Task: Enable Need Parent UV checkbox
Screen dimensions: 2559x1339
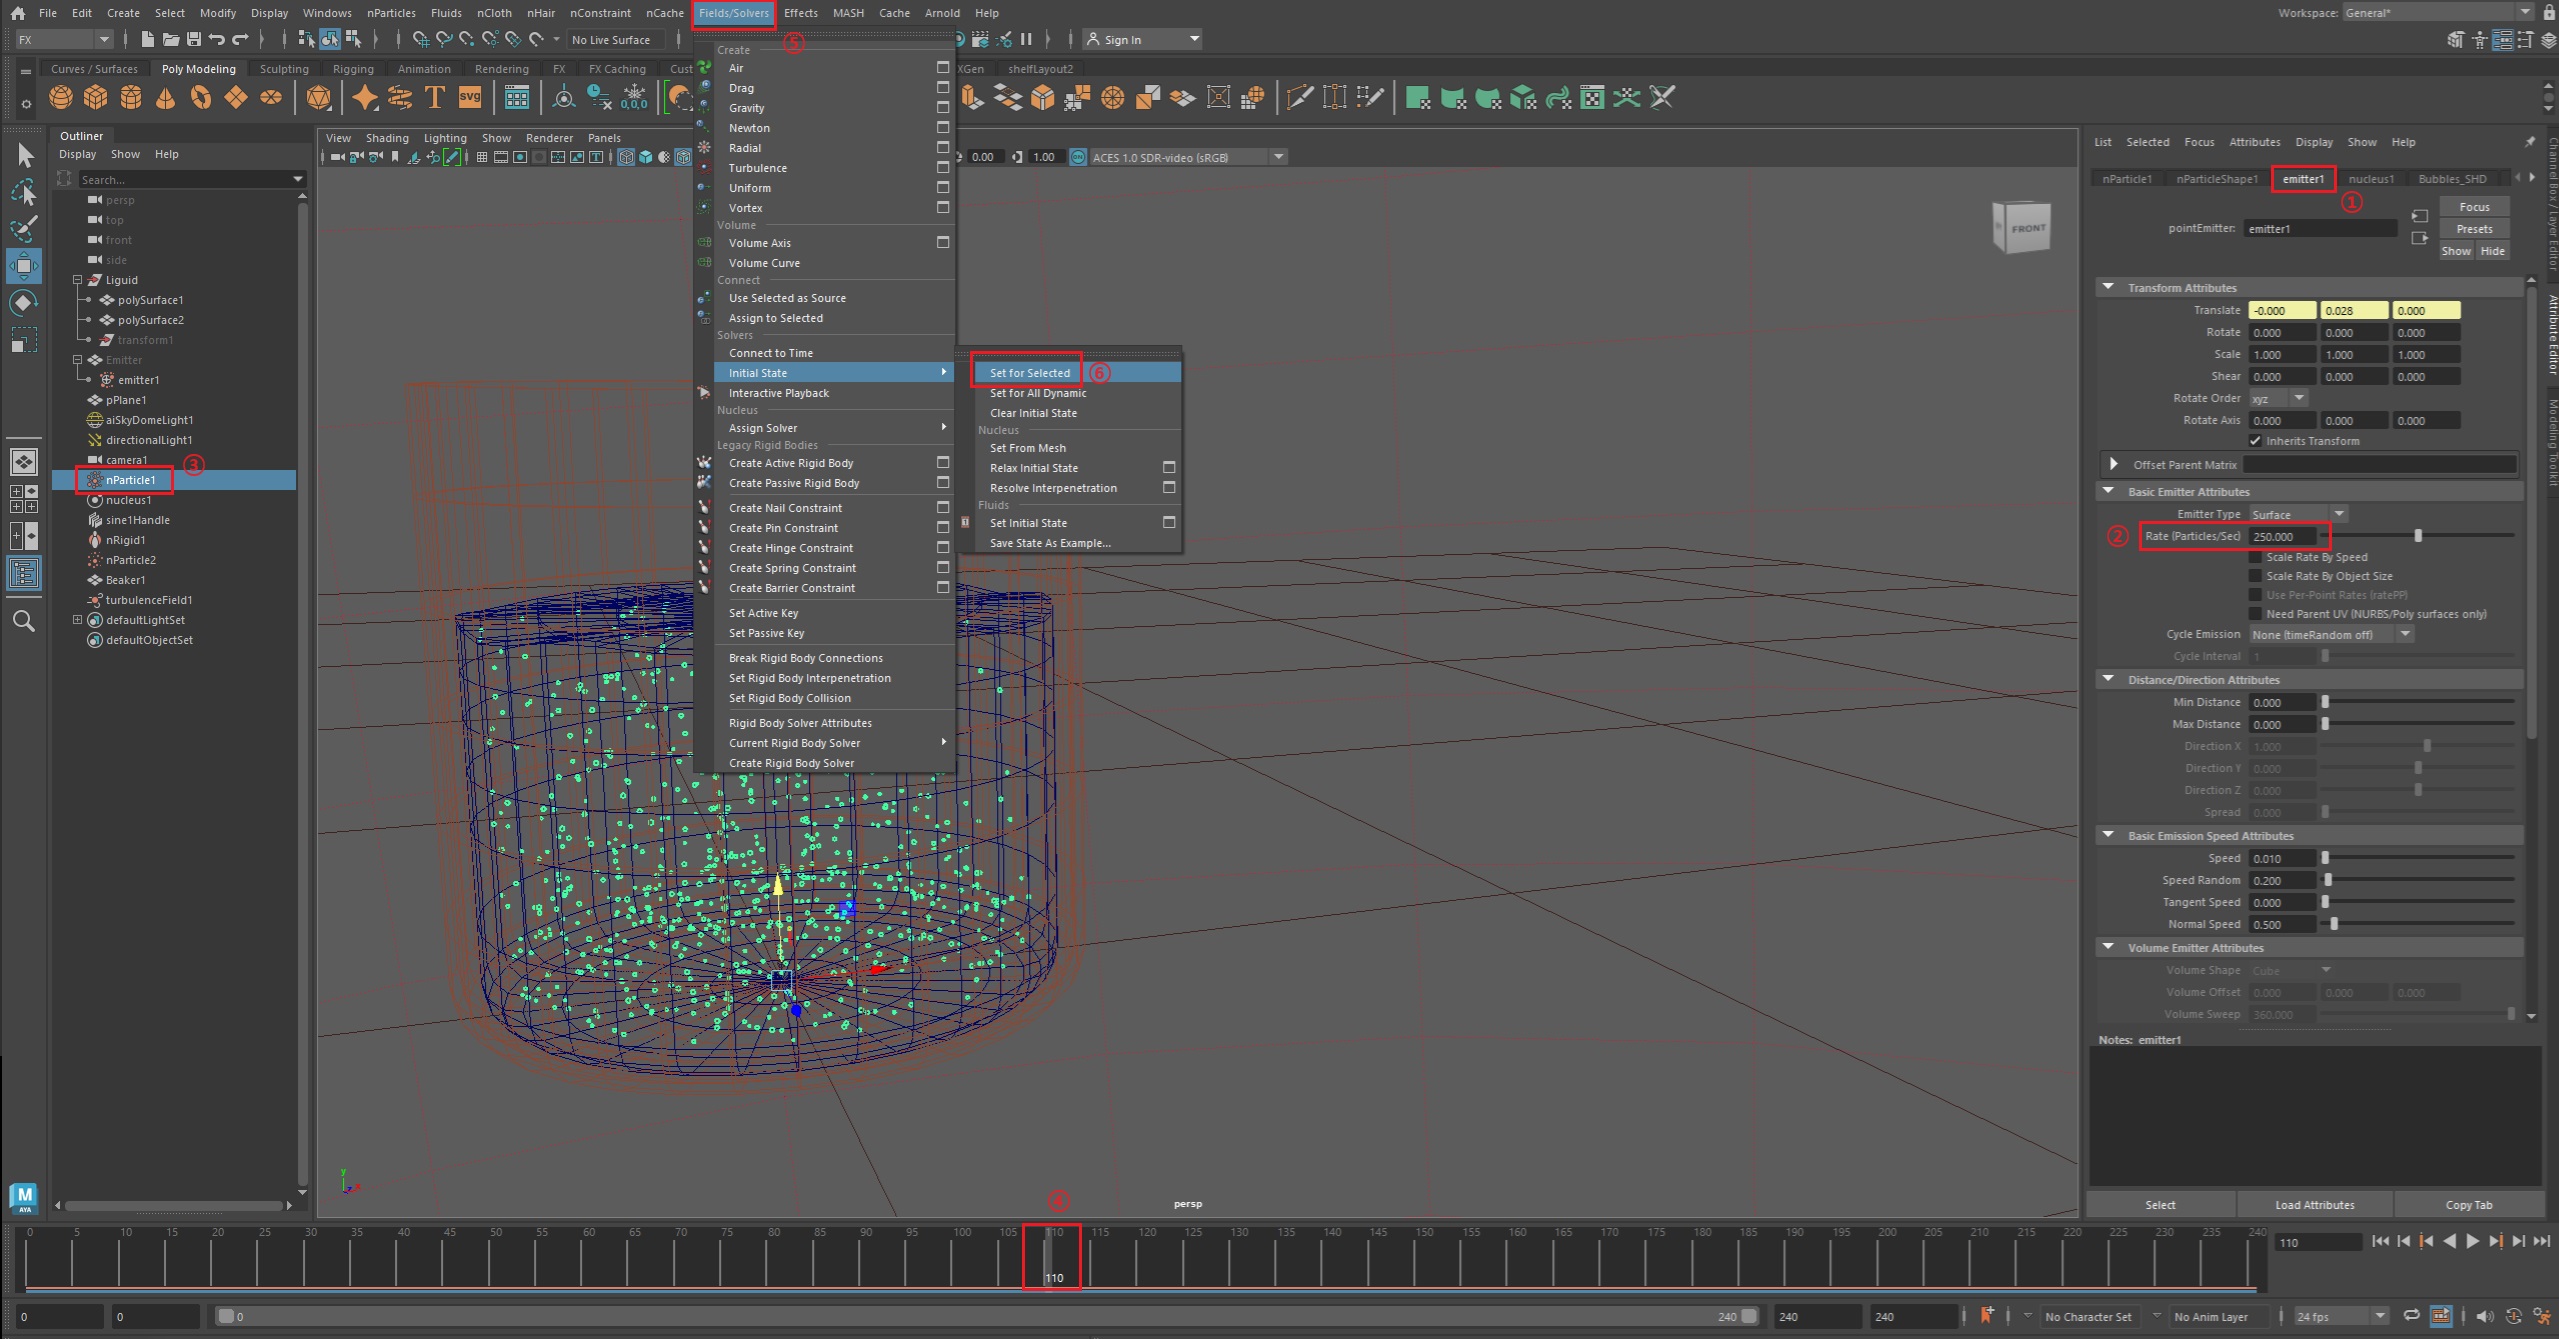Action: pos(2255,614)
